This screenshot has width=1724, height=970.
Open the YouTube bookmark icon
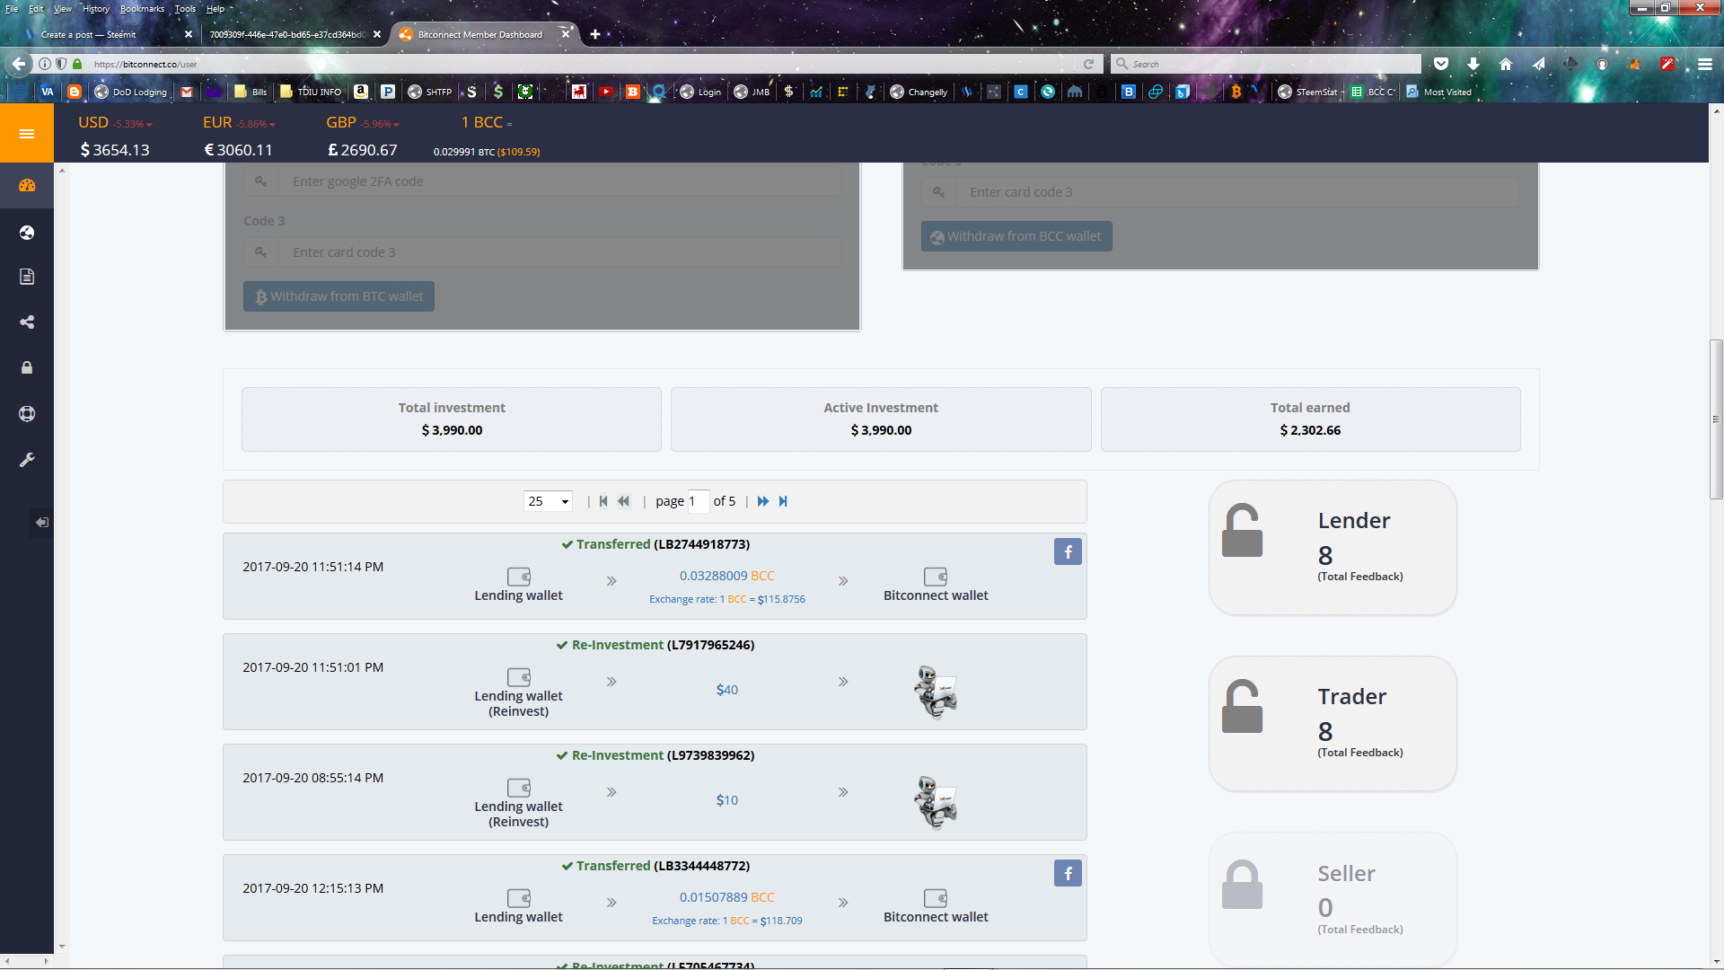pyautogui.click(x=606, y=92)
